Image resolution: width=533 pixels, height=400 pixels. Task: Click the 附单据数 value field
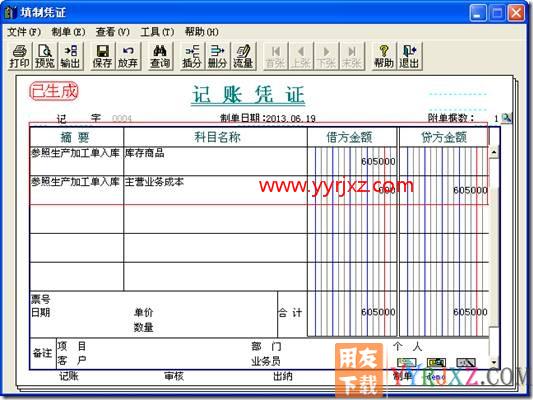(x=496, y=118)
